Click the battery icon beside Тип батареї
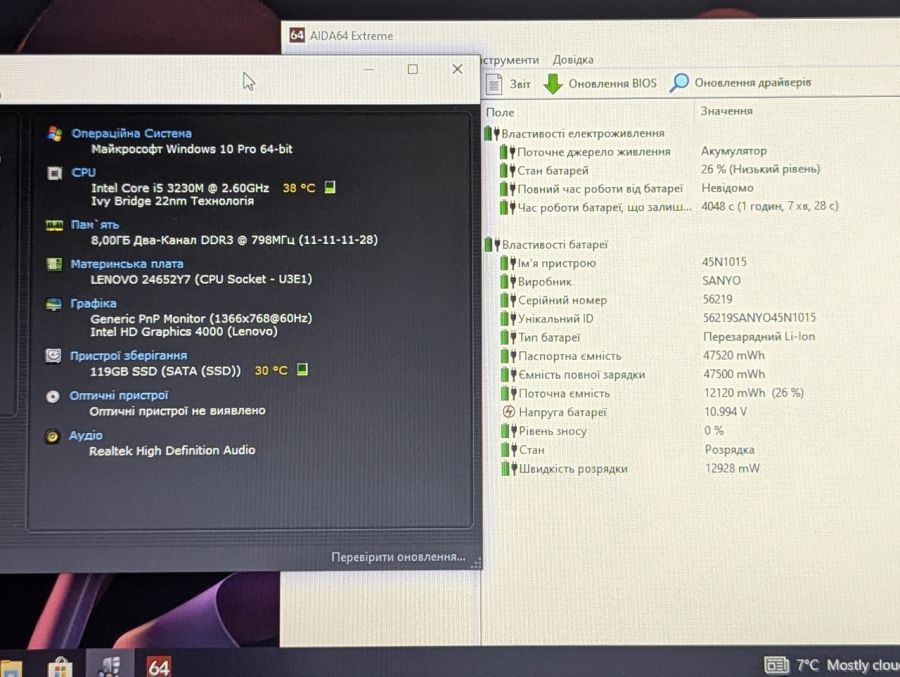The image size is (900, 677). [509, 337]
